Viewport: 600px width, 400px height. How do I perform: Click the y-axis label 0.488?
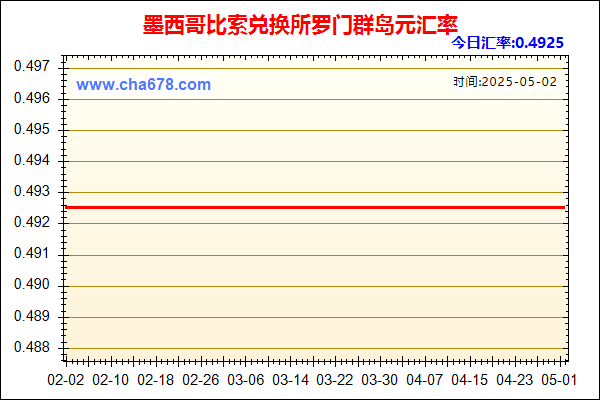click(x=32, y=347)
